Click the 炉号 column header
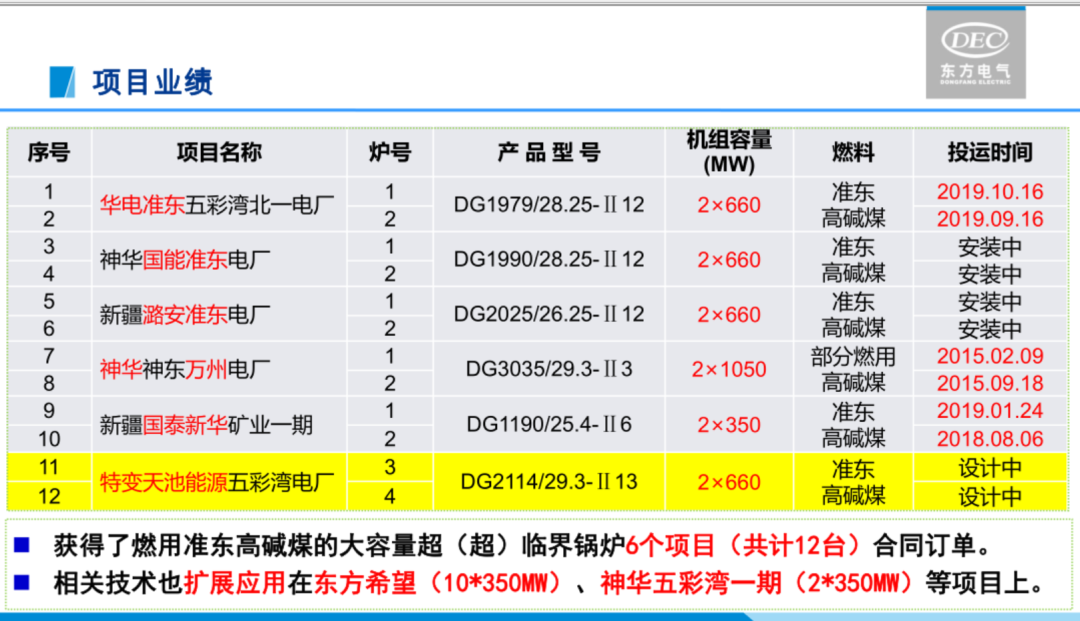The height and width of the screenshot is (621, 1080). (x=390, y=152)
